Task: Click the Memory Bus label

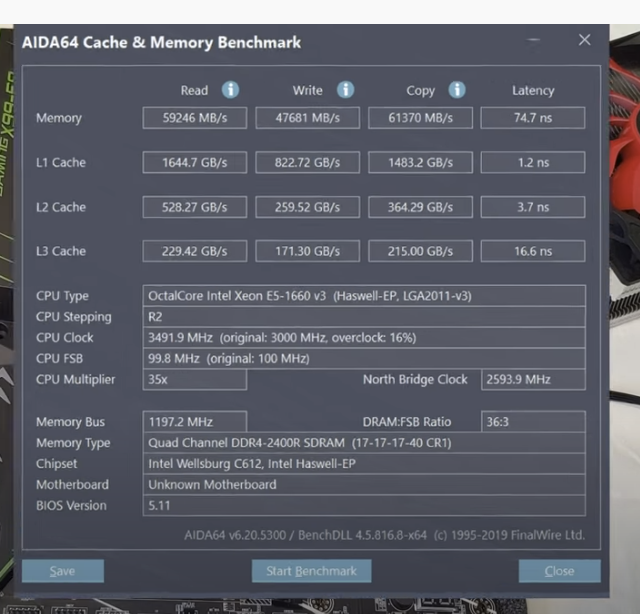Action: click(70, 422)
